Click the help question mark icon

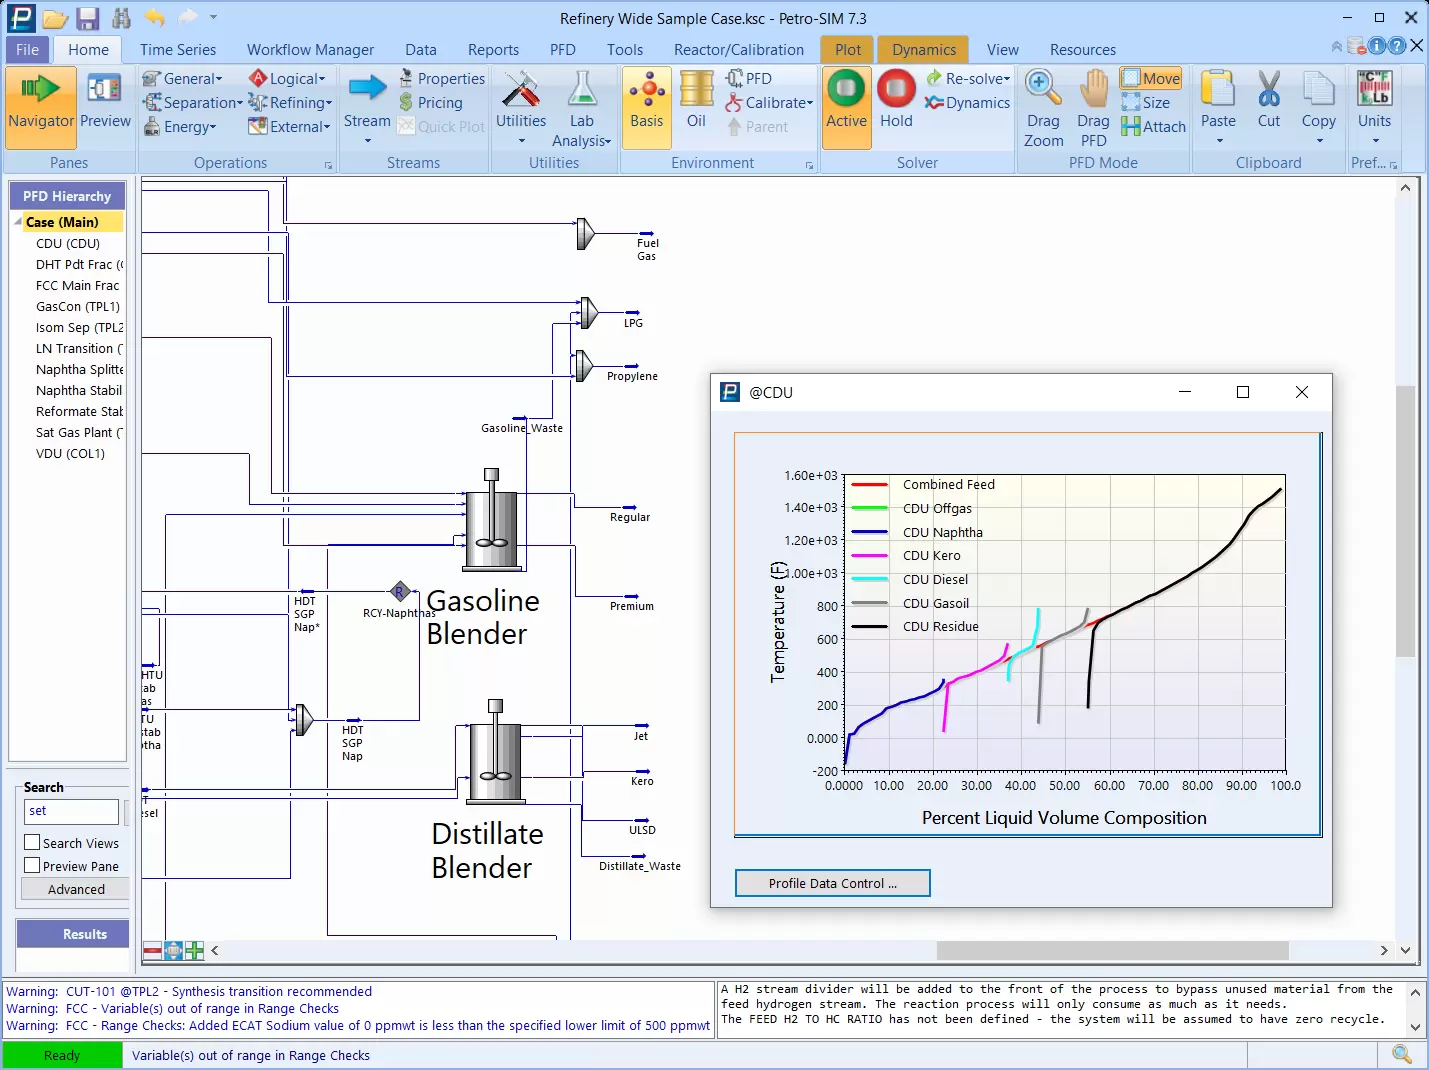click(1397, 46)
